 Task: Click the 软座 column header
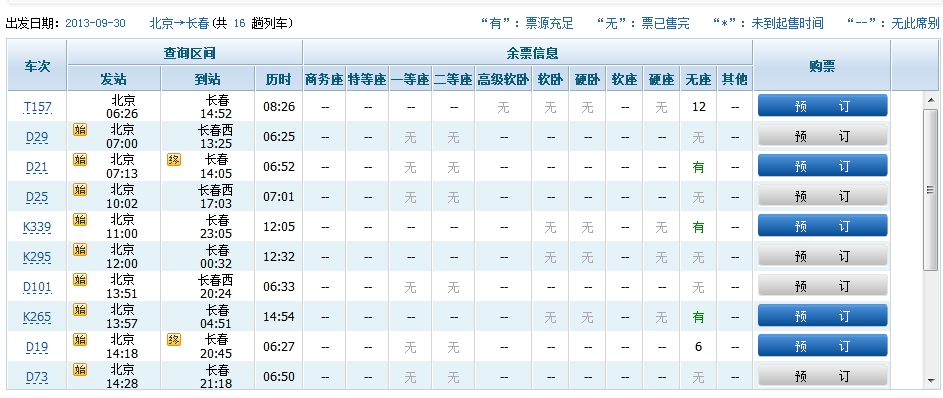click(x=625, y=79)
